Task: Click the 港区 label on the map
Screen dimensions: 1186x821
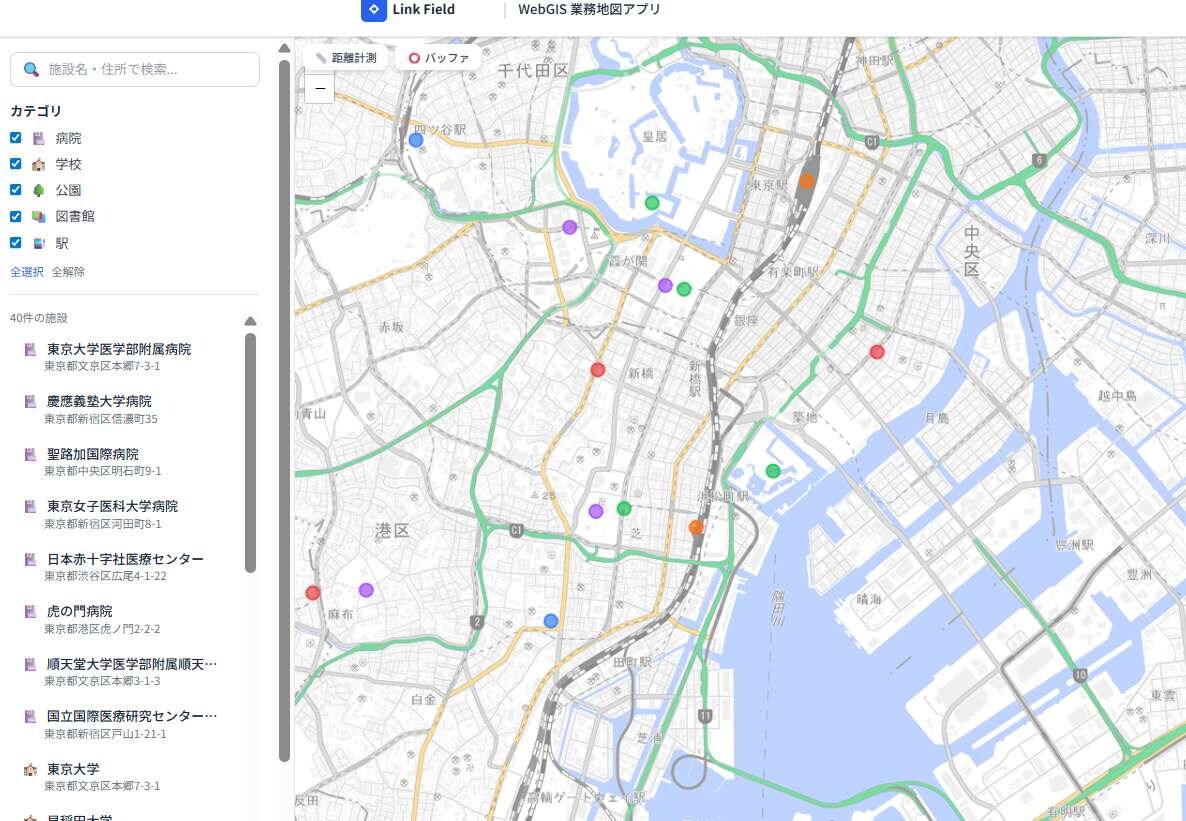Action: (x=392, y=531)
